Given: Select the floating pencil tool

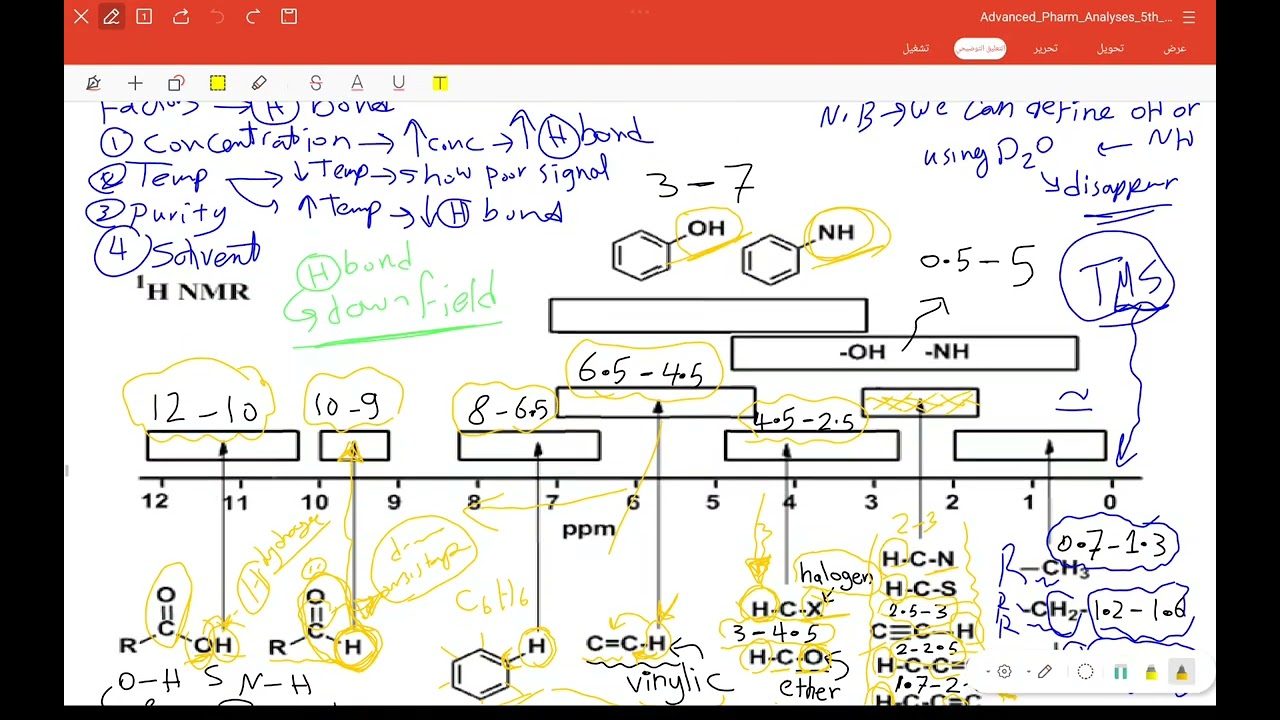Looking at the screenshot, I should click(1045, 672).
